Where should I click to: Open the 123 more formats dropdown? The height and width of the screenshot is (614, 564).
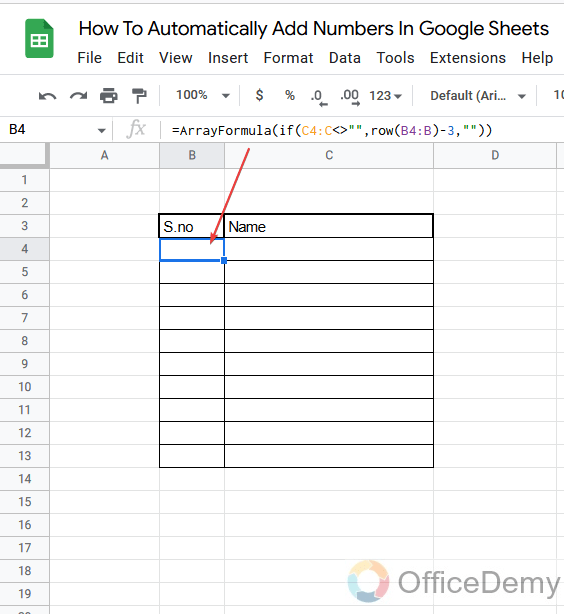385,96
